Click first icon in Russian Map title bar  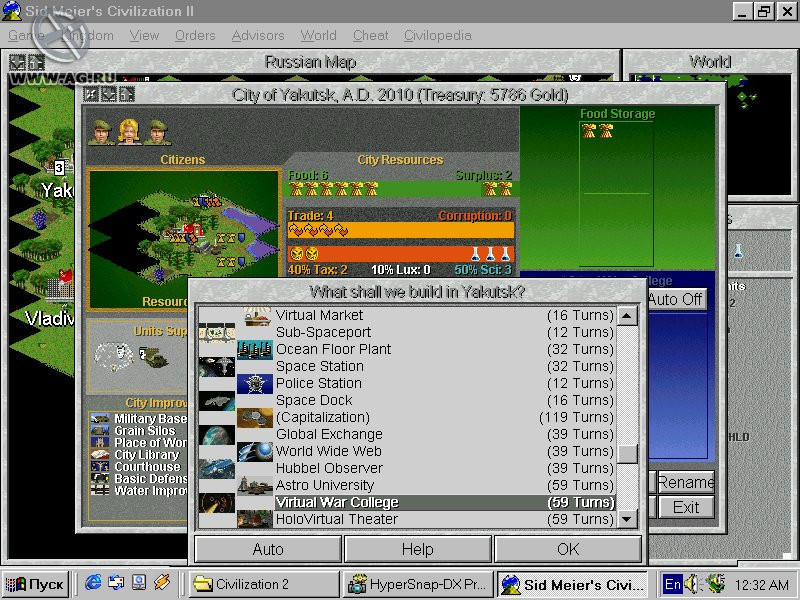point(17,62)
